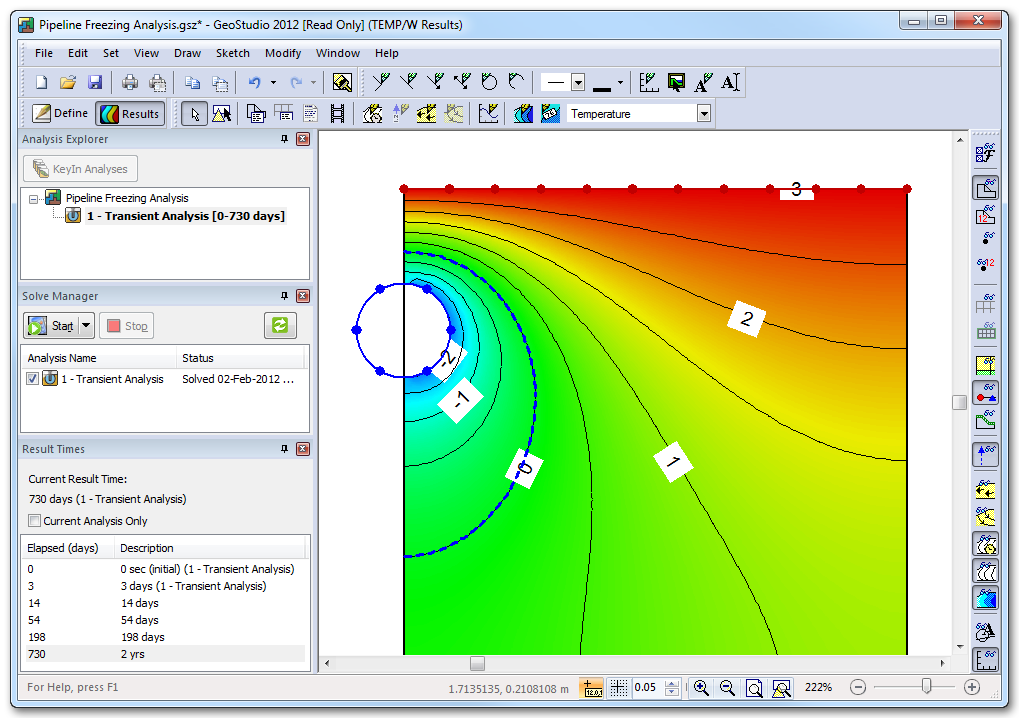Screen dimensions: 1019x718
Task: Click the Draw Graph chart icon
Action: tap(489, 114)
